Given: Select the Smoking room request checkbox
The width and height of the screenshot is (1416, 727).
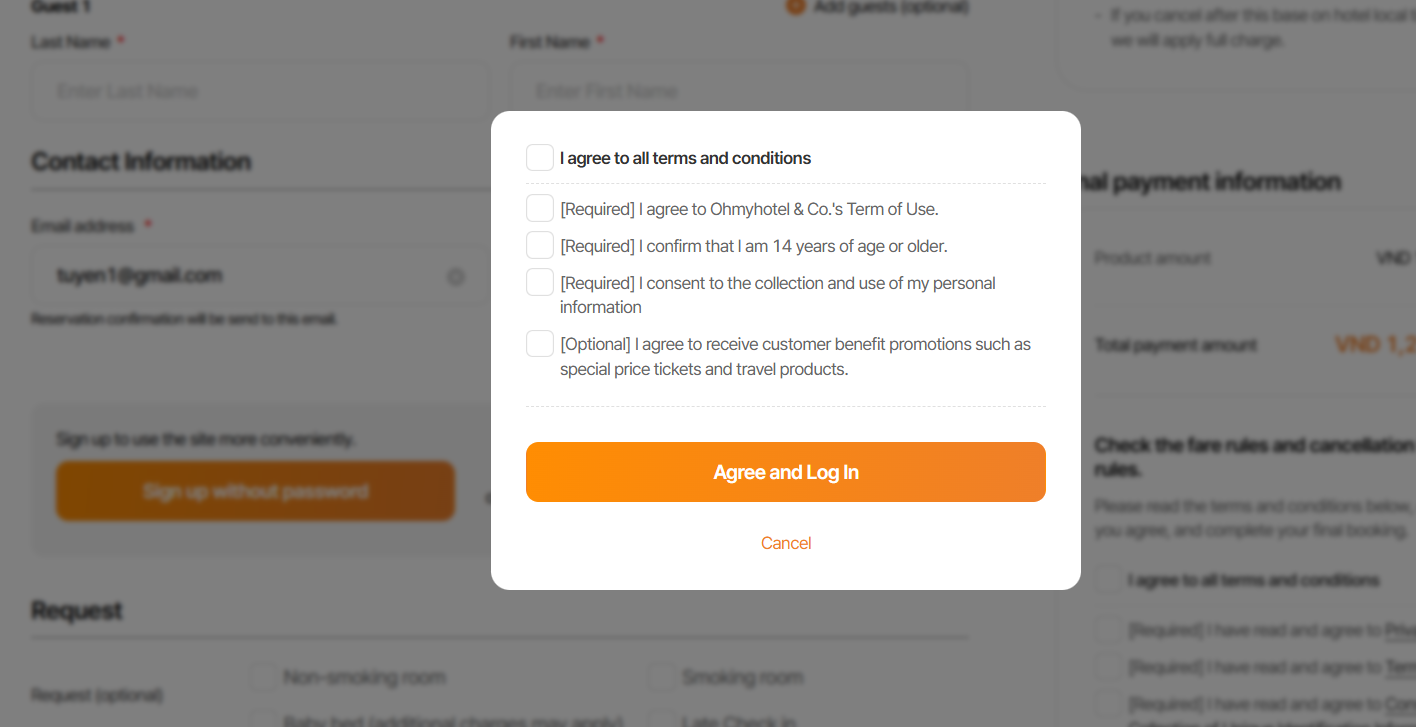Looking at the screenshot, I should coord(661,677).
